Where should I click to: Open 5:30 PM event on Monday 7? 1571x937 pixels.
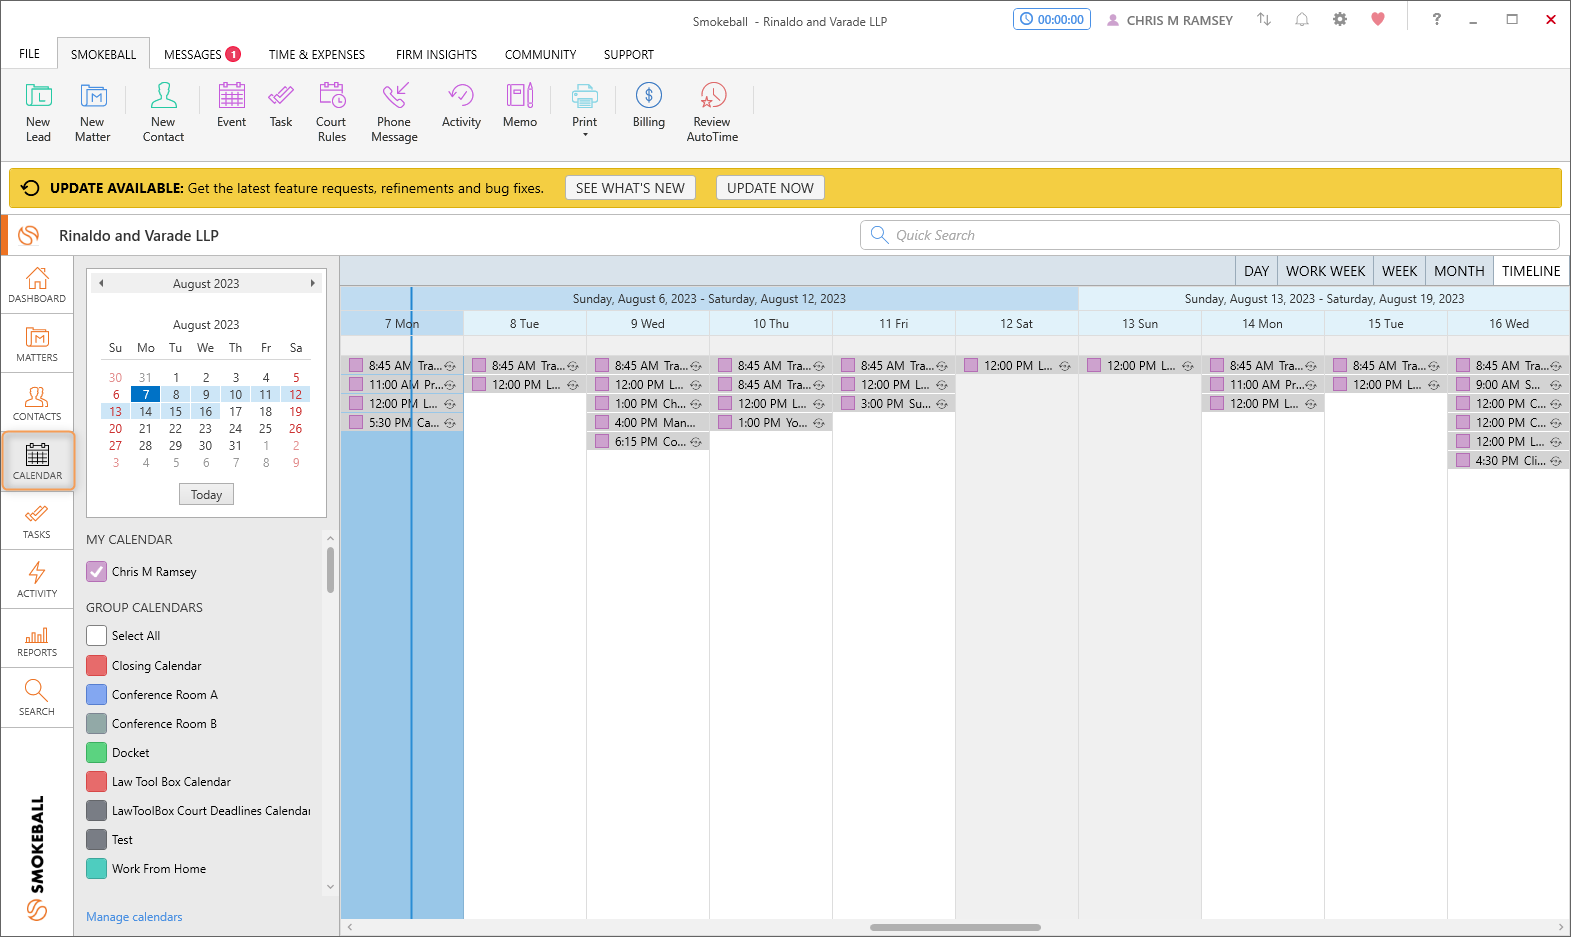pos(402,423)
